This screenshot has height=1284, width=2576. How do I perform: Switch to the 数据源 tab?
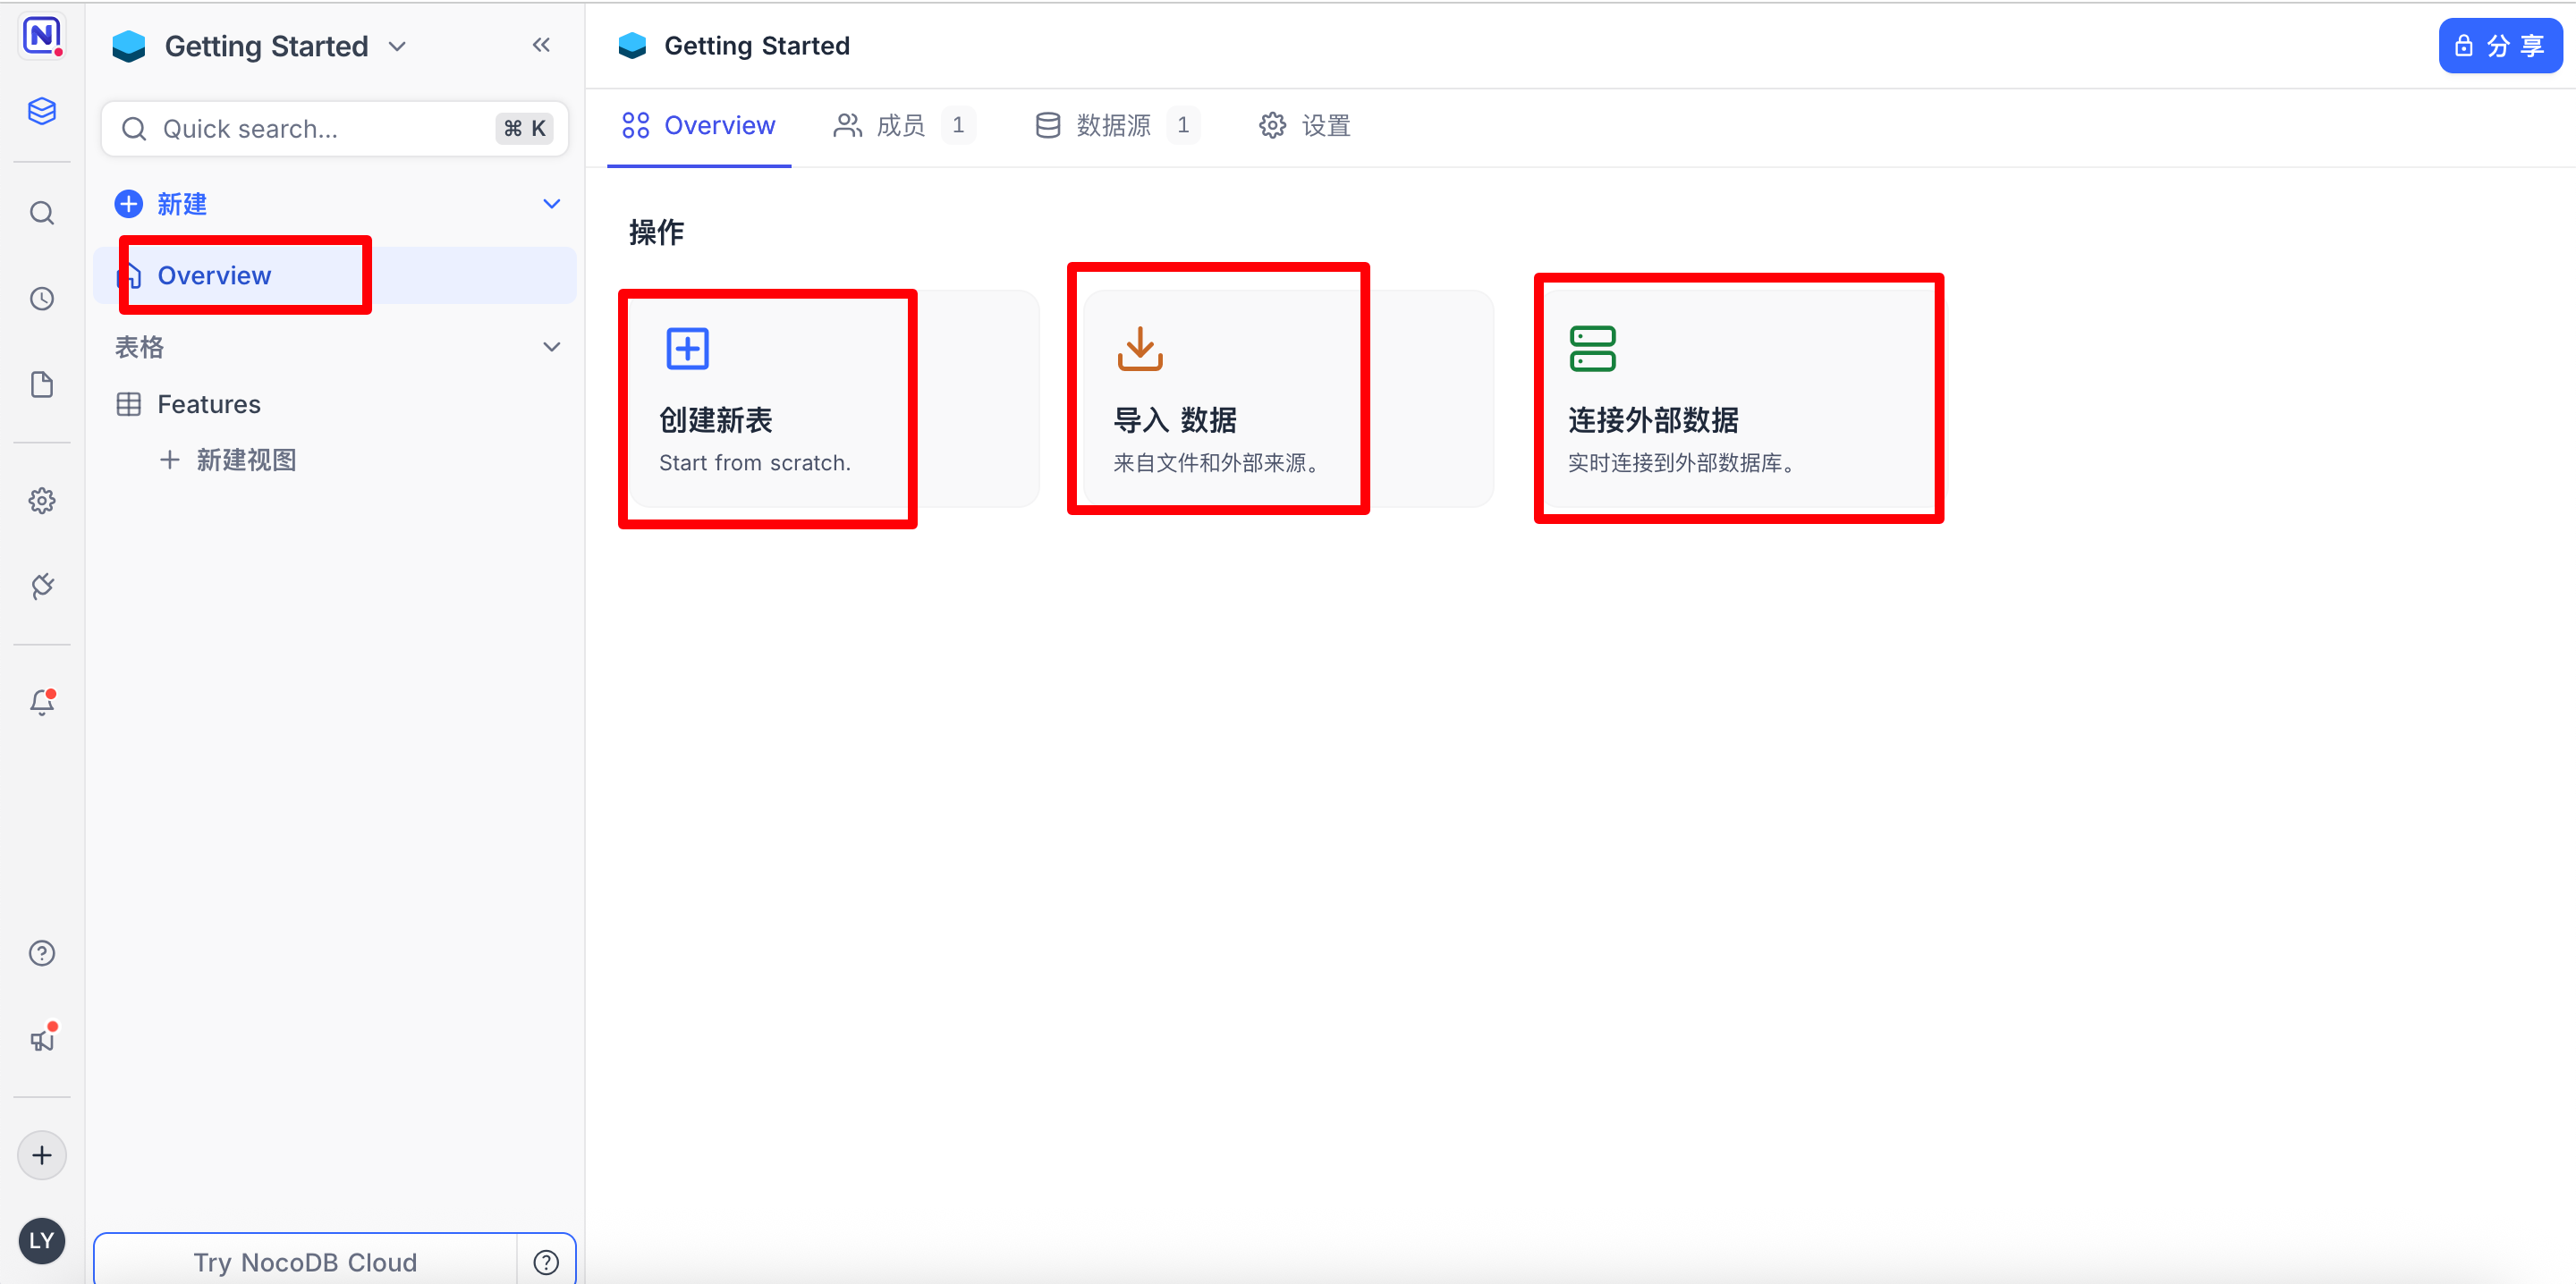pos(1114,126)
